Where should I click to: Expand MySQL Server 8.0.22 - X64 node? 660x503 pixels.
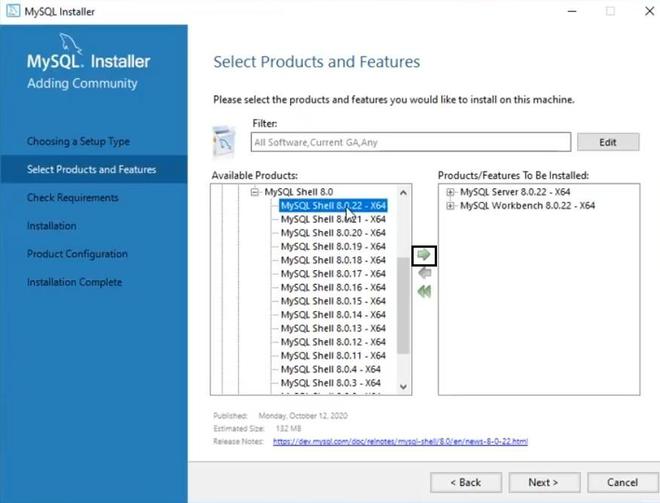pyautogui.click(x=450, y=192)
